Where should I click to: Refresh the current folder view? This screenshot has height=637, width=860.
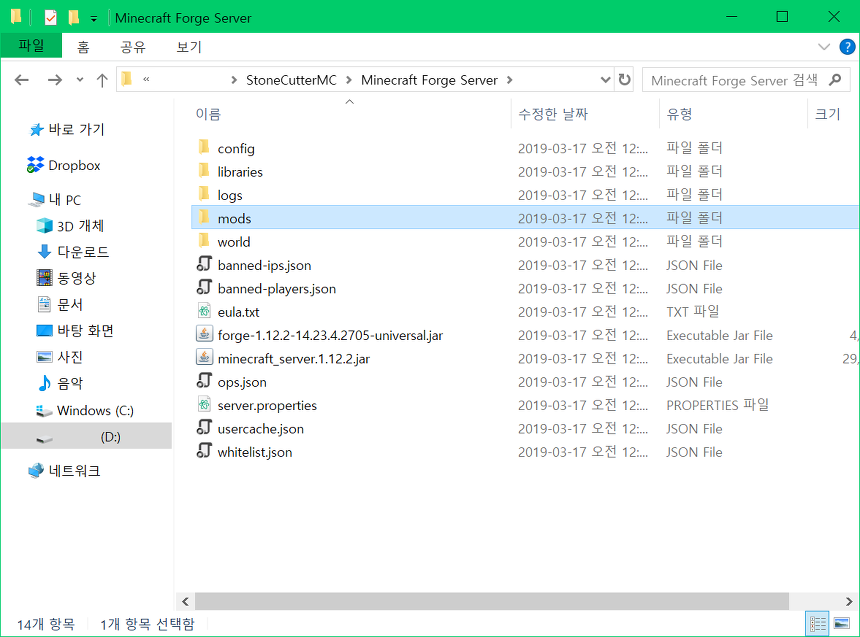point(625,80)
